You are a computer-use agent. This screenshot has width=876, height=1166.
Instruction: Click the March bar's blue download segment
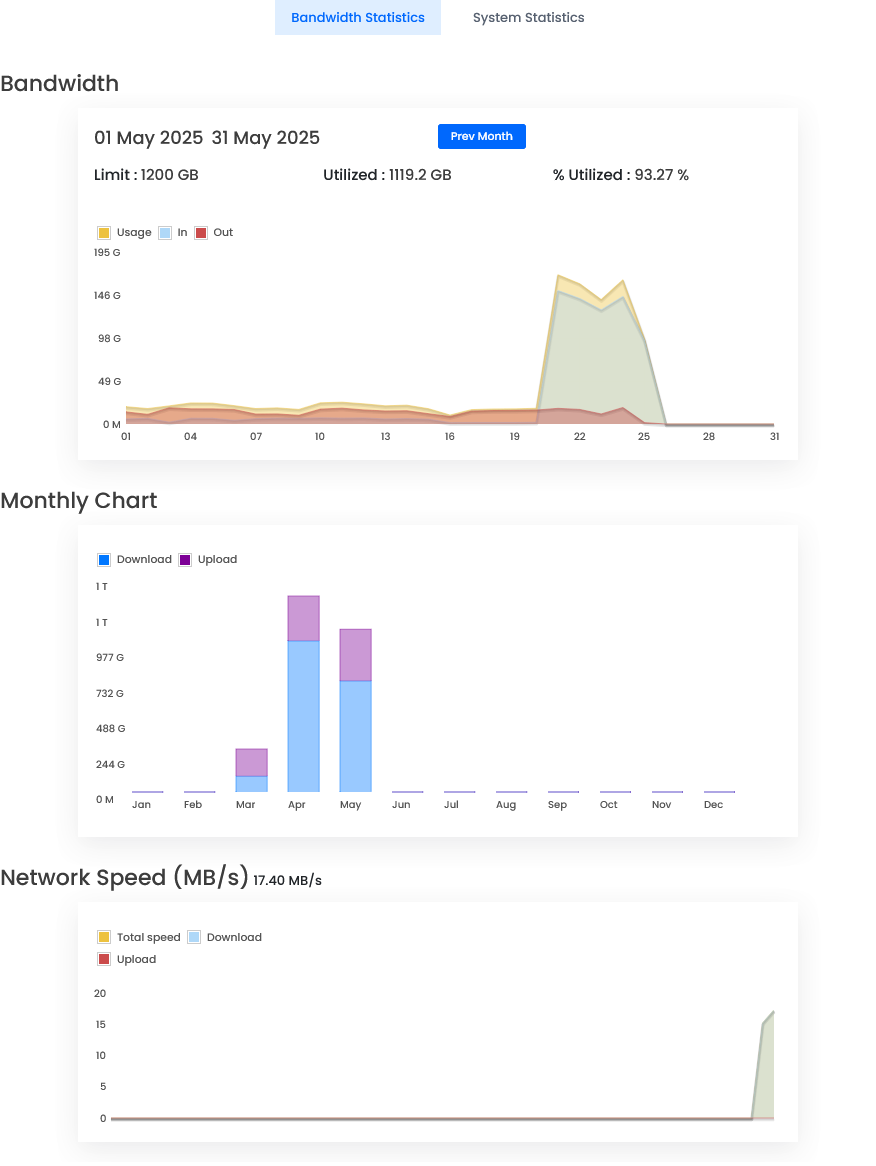tap(251, 783)
